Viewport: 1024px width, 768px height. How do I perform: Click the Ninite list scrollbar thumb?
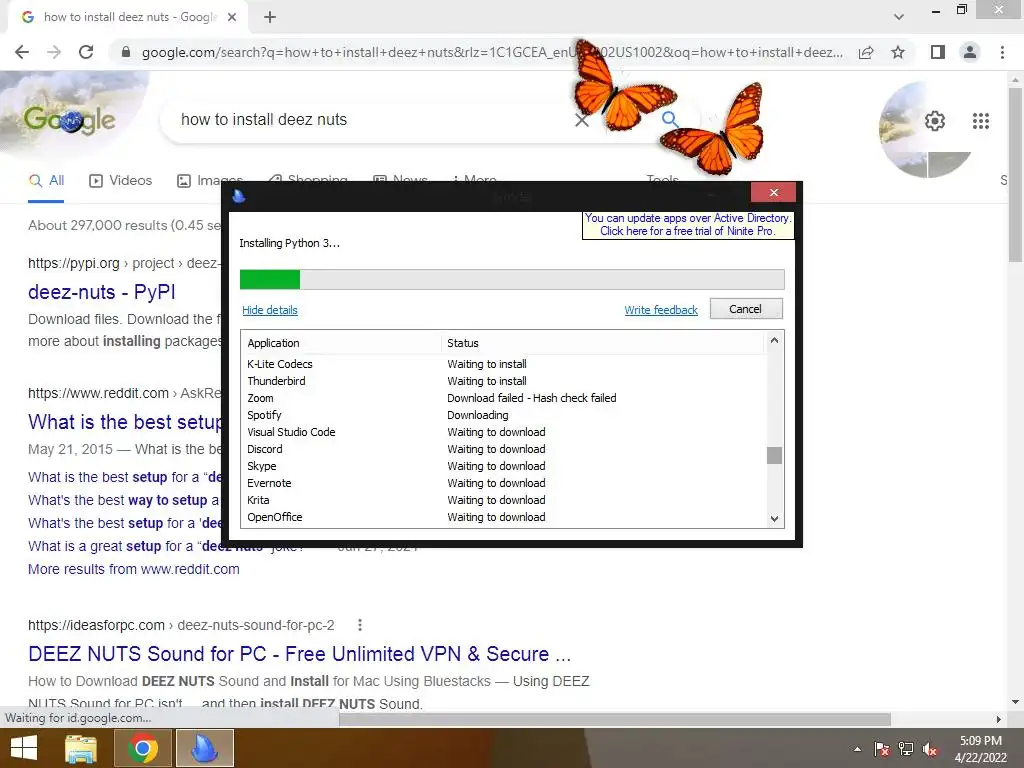[x=774, y=455]
